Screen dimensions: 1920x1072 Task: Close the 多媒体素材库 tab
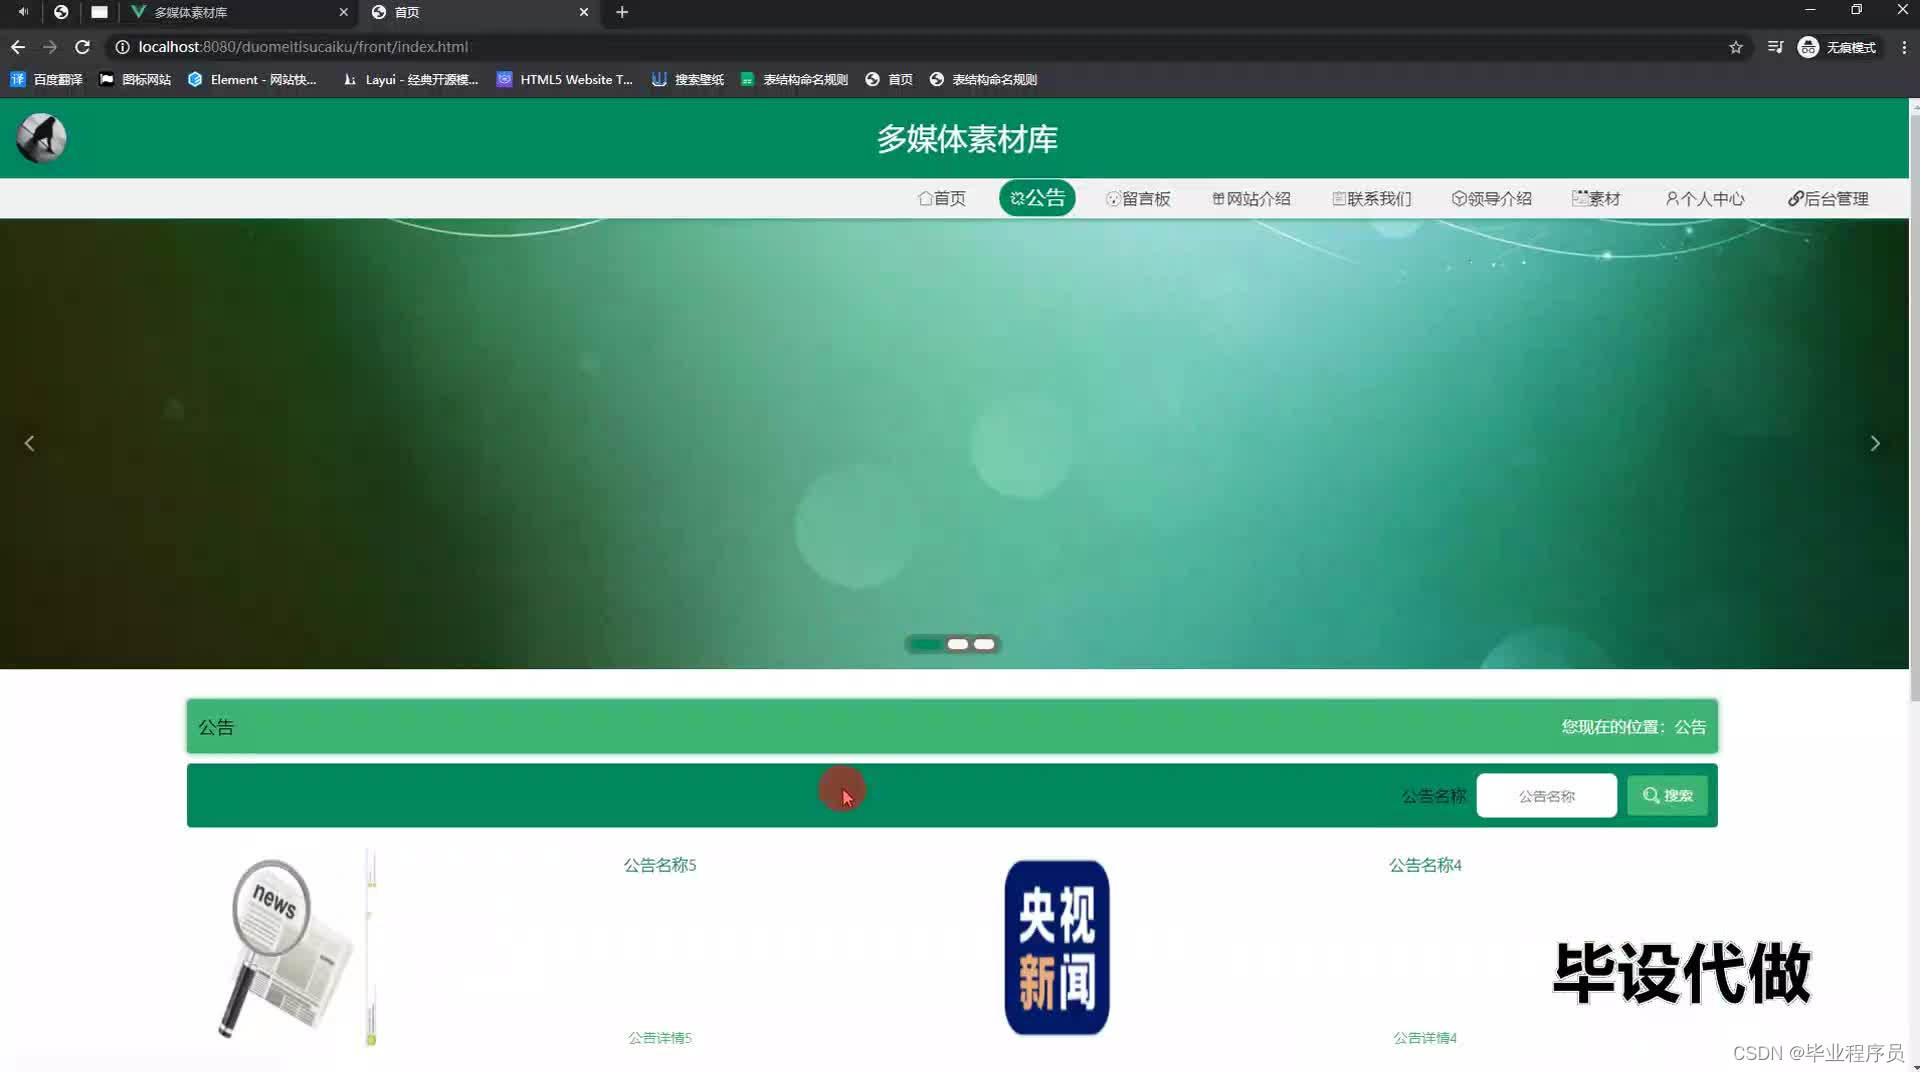(x=344, y=12)
